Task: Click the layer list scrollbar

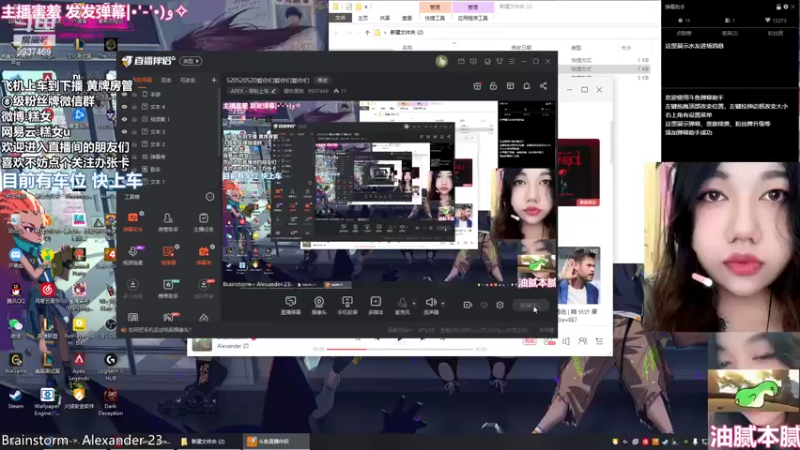Action: [219, 122]
